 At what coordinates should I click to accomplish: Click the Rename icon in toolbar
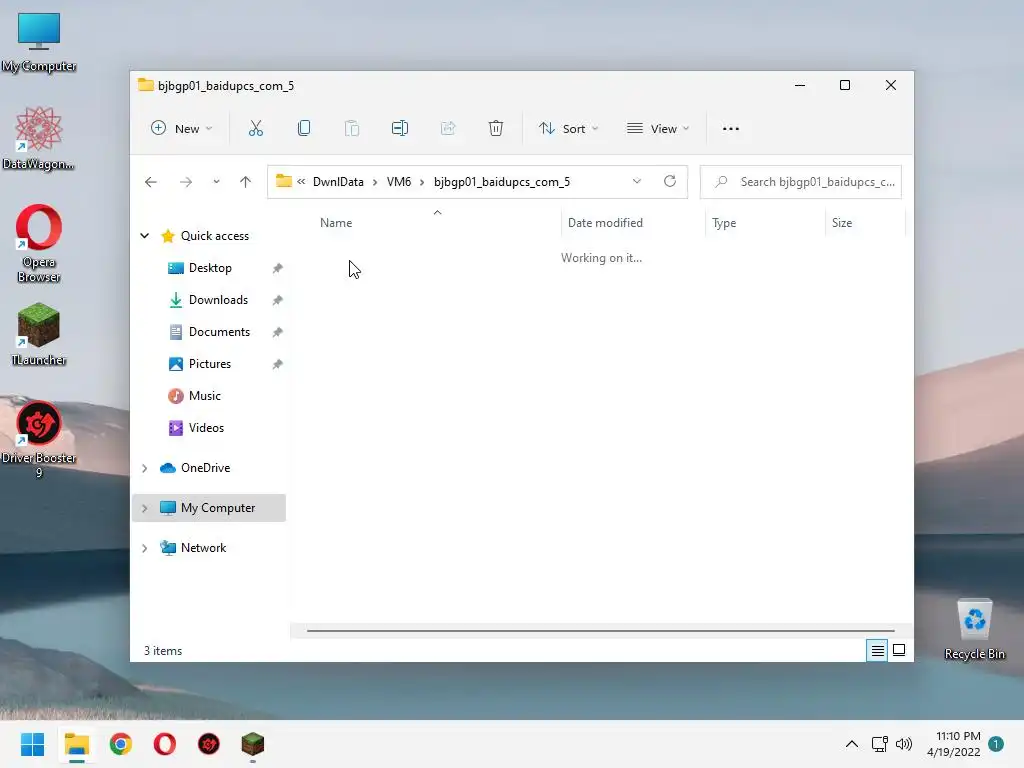400,129
